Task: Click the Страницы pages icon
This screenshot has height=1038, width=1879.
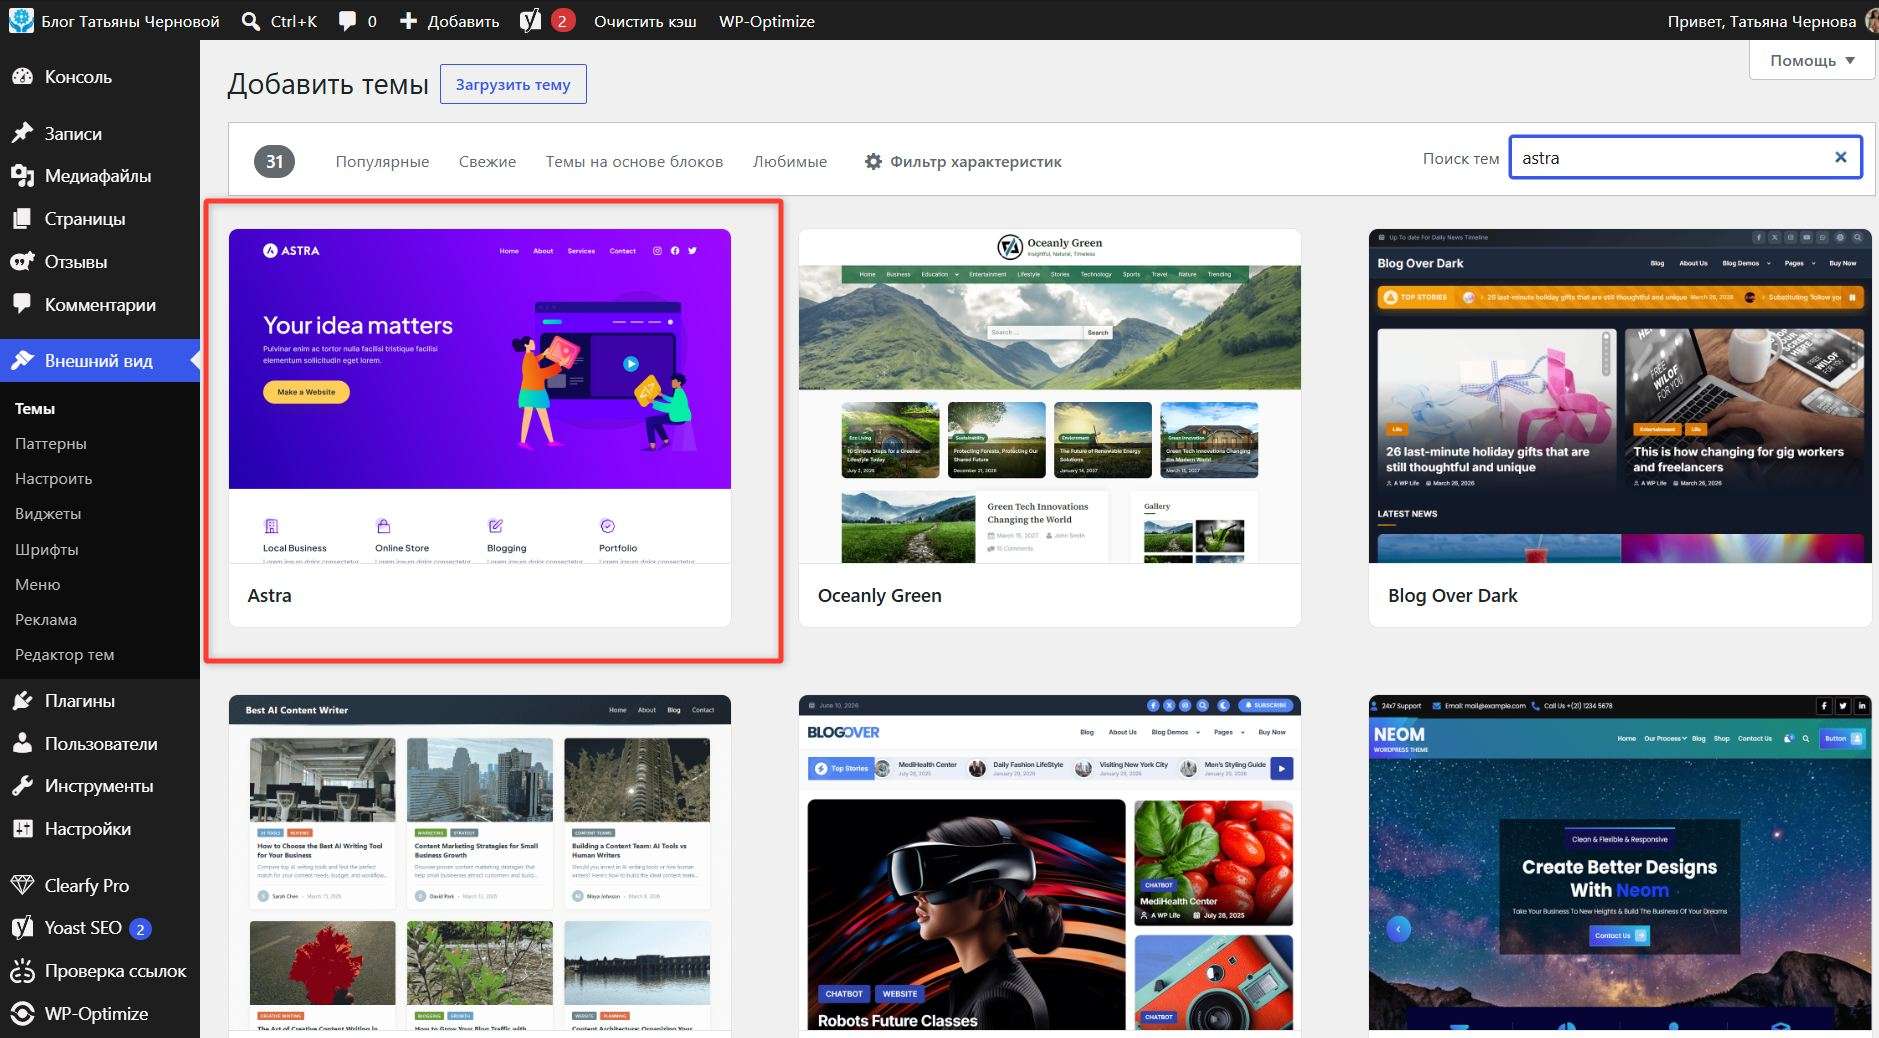Action: (22, 219)
